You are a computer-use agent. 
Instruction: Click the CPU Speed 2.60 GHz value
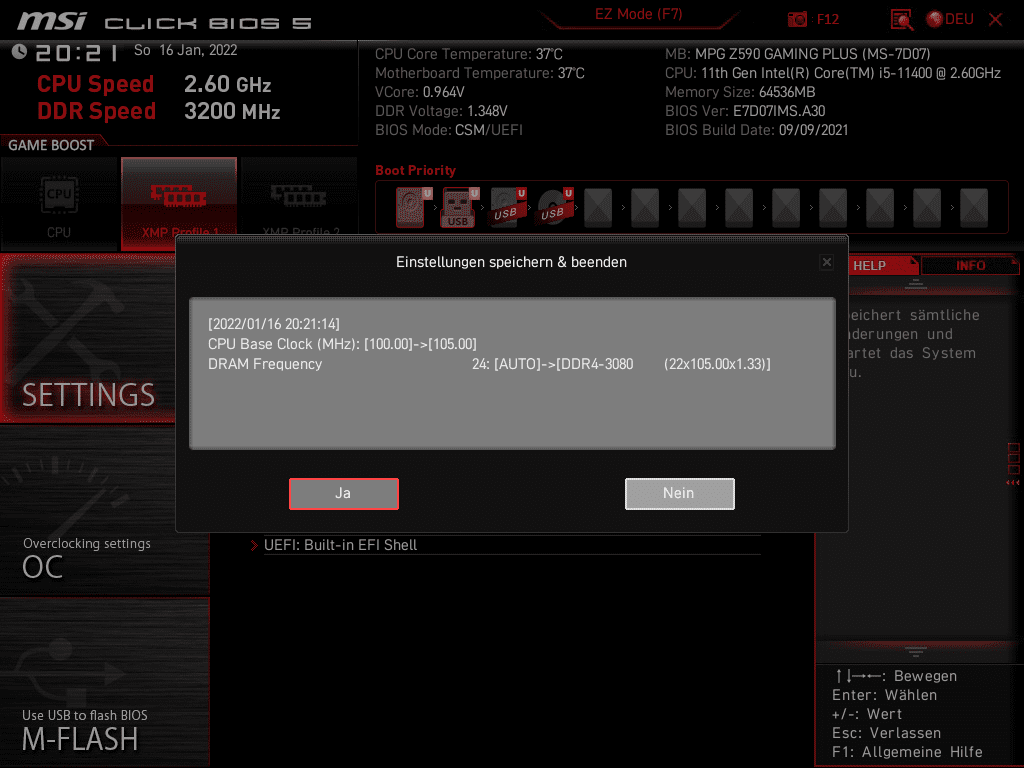point(227,84)
